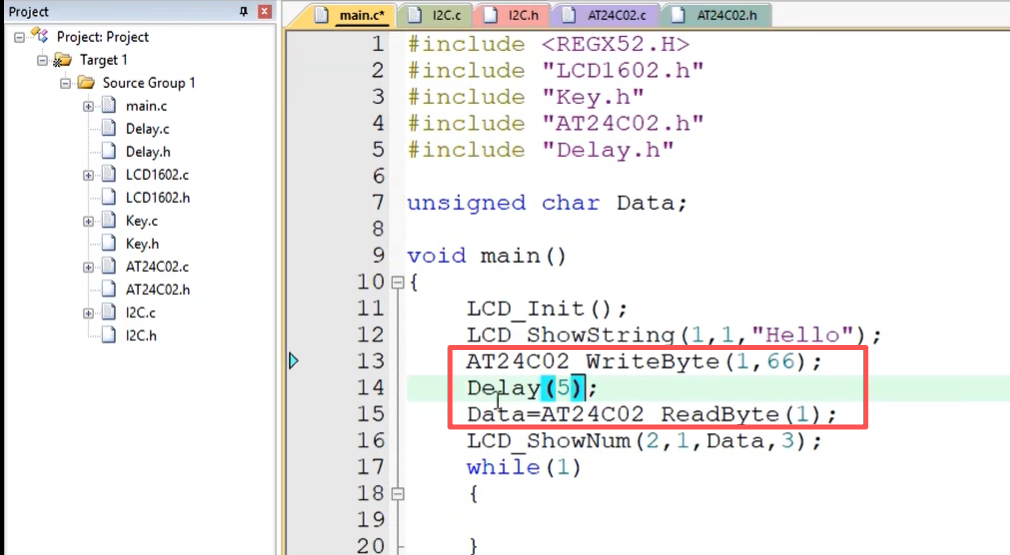Viewport: 1010px width, 555px height.
Task: Select Key.c in the project tree
Action: [142, 221]
